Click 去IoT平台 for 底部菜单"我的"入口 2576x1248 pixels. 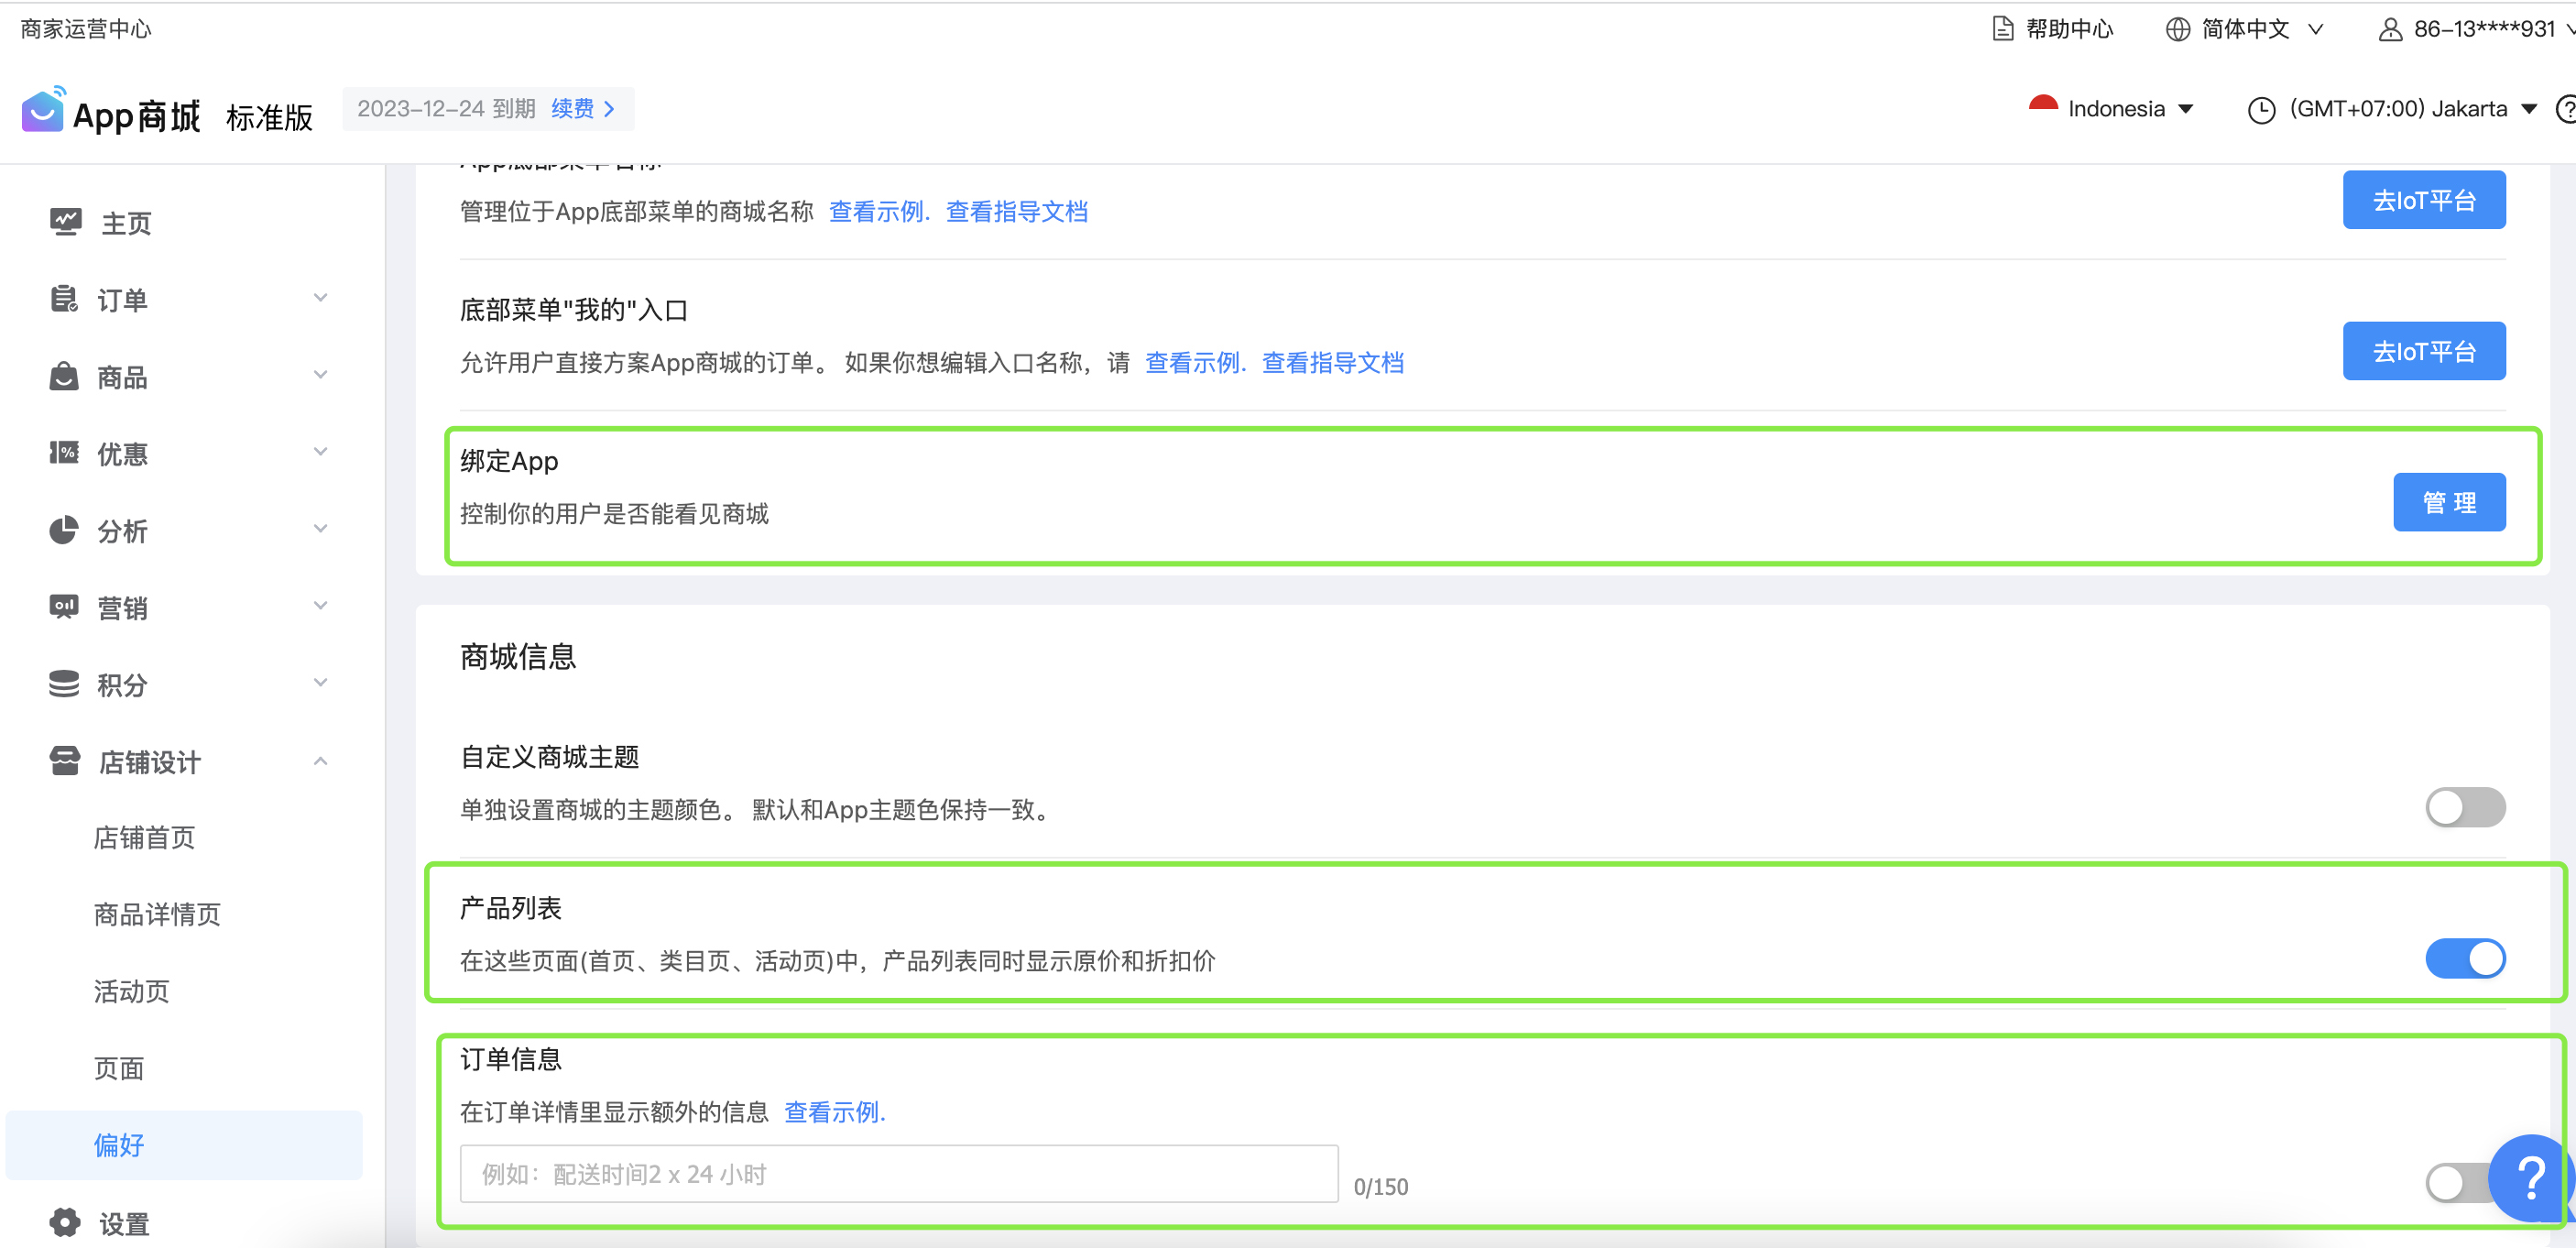click(x=2424, y=351)
